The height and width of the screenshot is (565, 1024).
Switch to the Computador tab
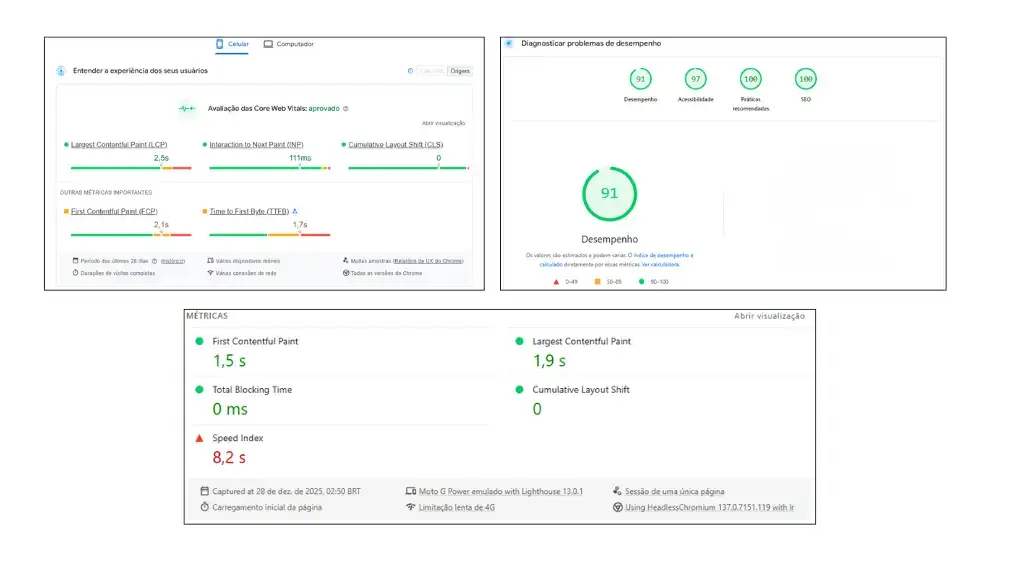tap(289, 44)
